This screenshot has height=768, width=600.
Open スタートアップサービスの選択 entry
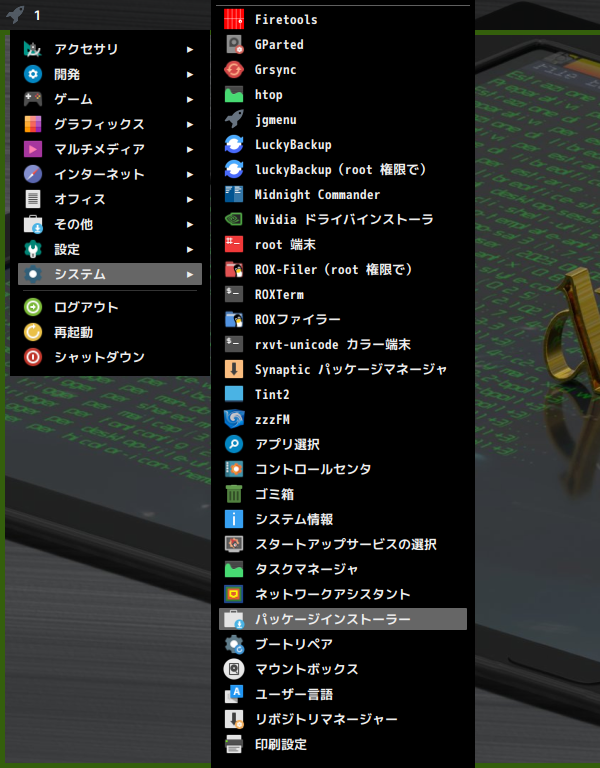coord(343,544)
